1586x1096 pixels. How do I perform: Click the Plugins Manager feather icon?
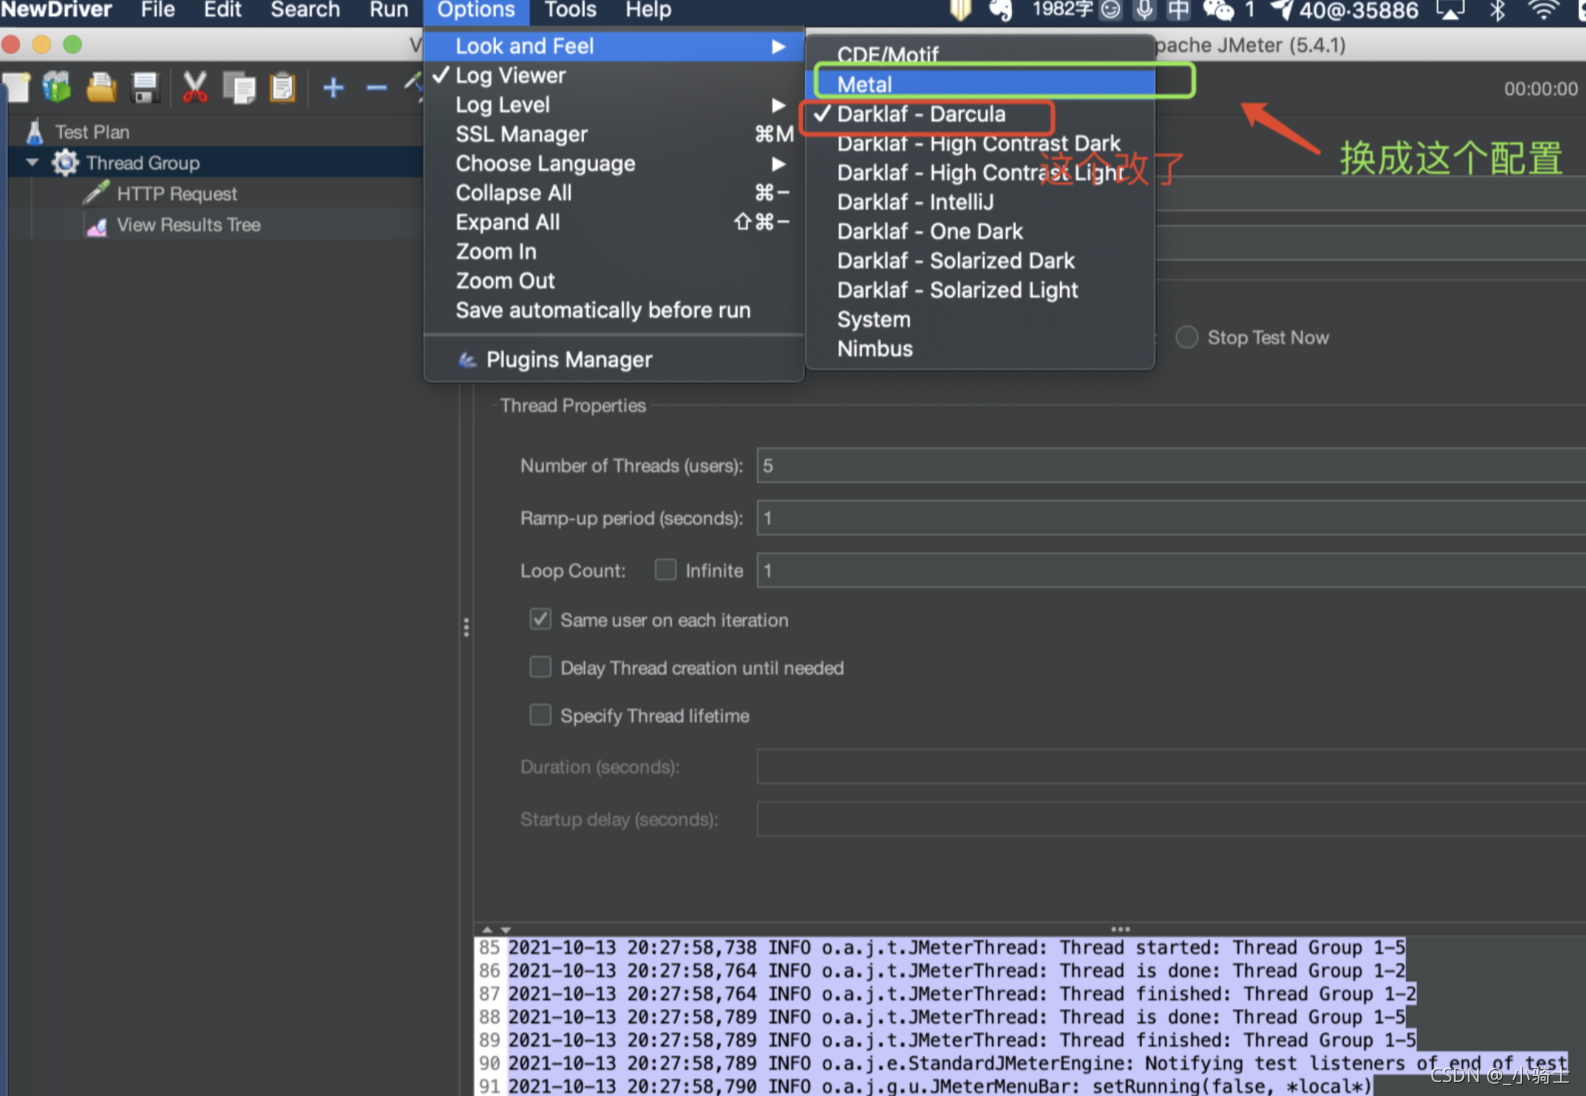click(467, 360)
